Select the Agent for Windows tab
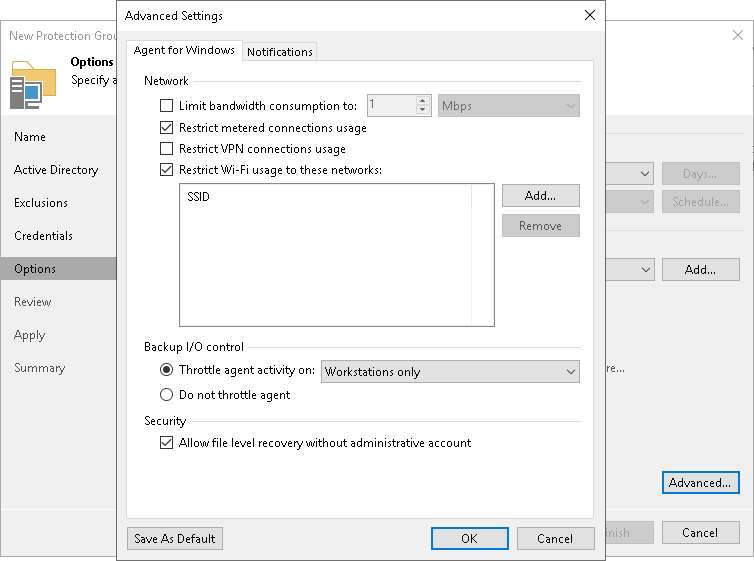 point(184,50)
